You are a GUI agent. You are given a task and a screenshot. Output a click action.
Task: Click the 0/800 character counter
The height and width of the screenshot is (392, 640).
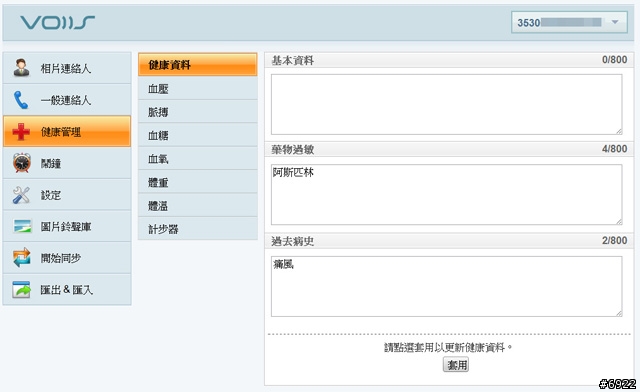point(614,60)
